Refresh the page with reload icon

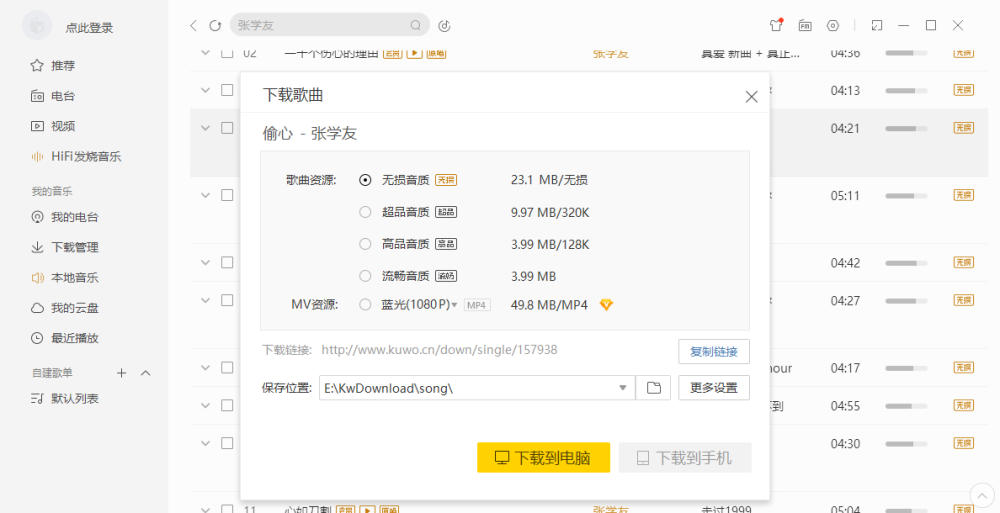[x=215, y=26]
